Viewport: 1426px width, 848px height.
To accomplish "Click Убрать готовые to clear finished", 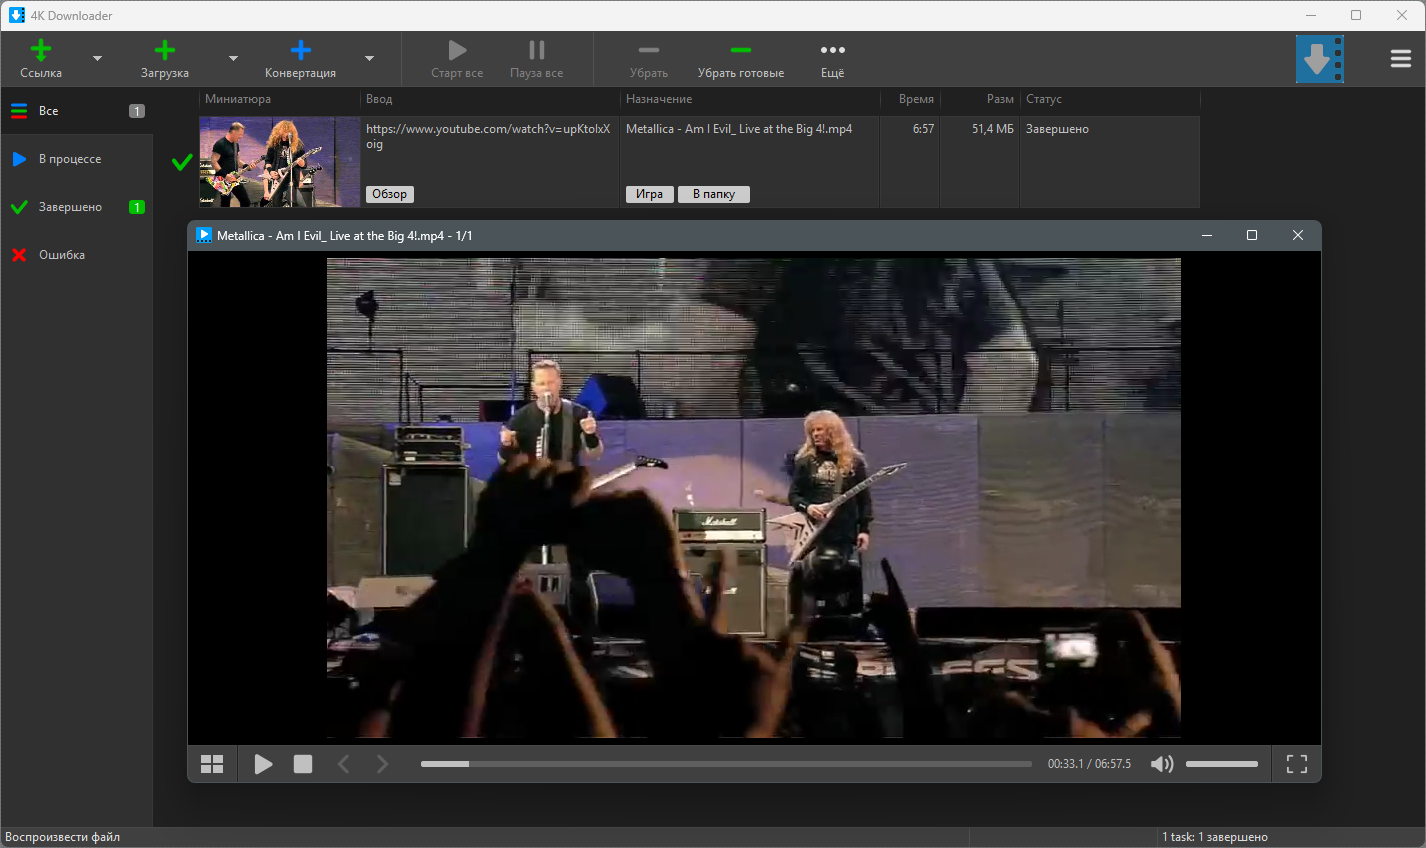I will coord(741,59).
